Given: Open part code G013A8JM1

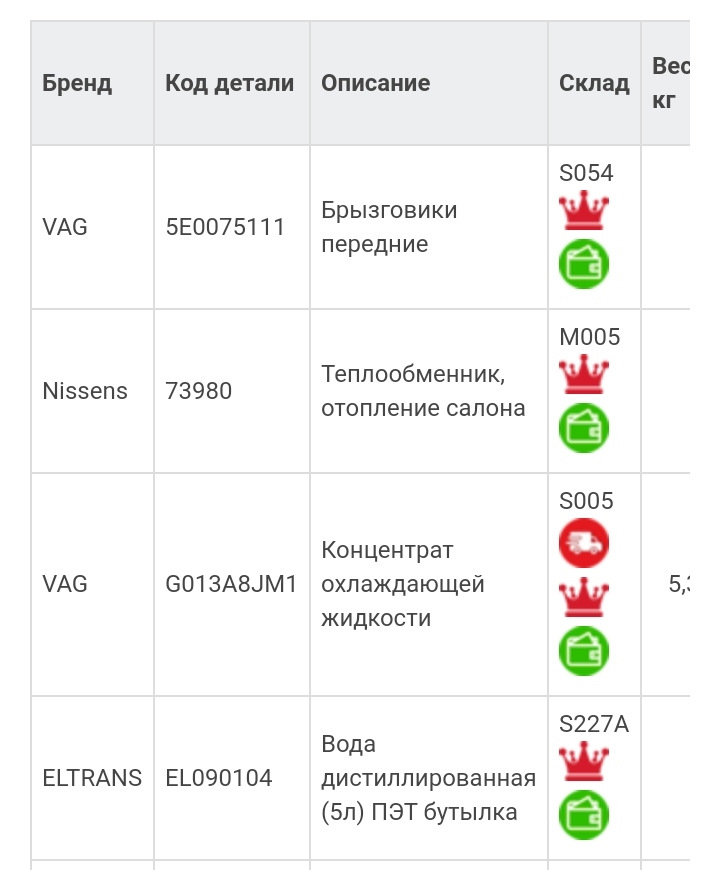Looking at the screenshot, I should pos(231,584).
